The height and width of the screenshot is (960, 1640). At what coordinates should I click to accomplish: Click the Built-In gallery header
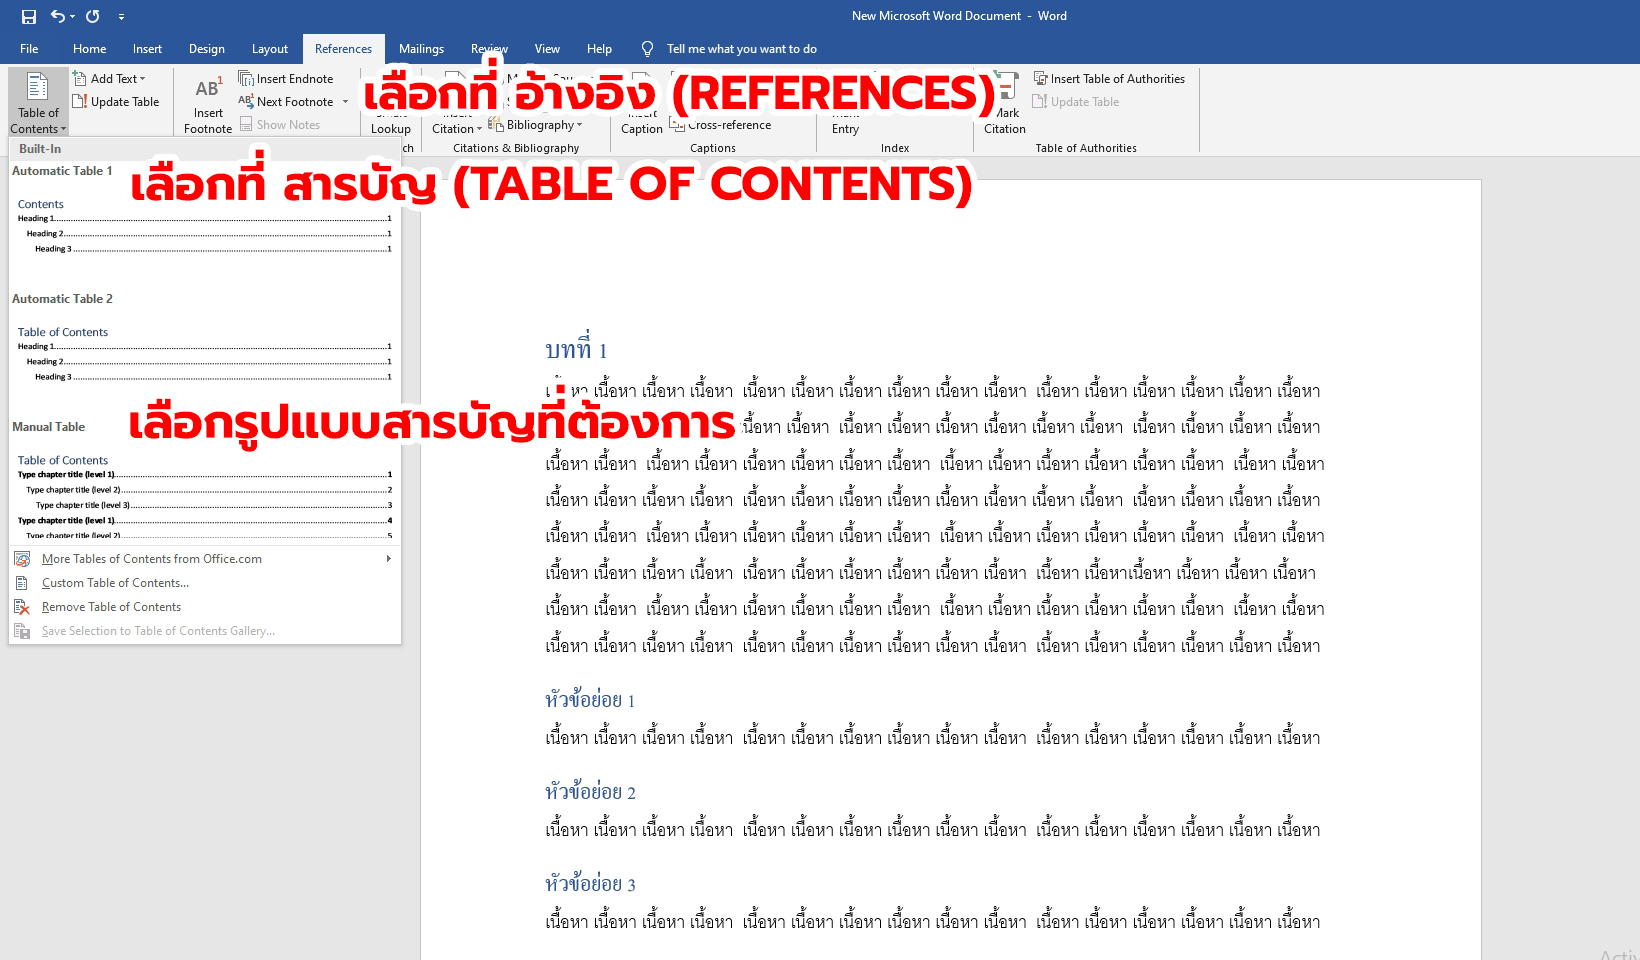pos(204,149)
